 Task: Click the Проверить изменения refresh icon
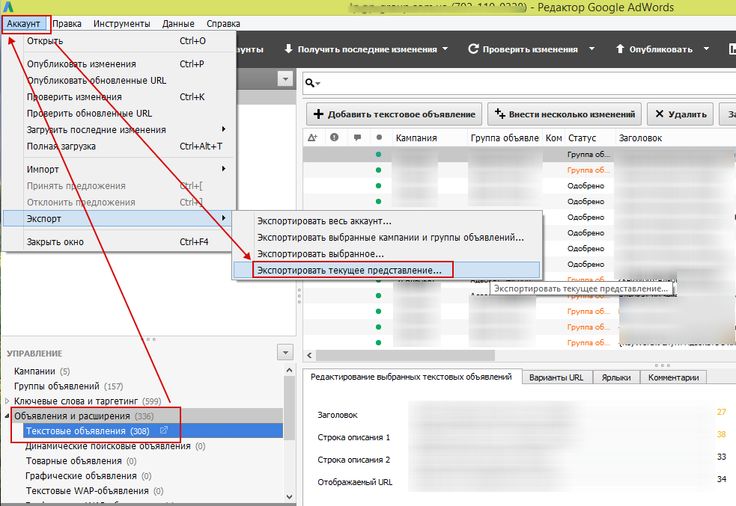click(x=473, y=49)
